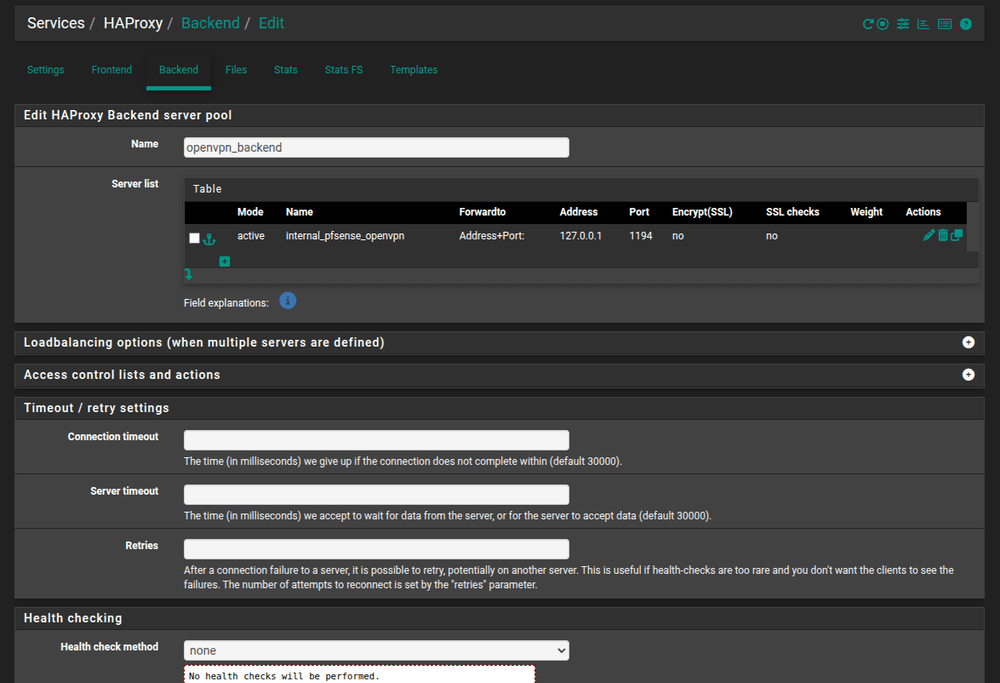Click the address cell 127.0.0.1
The image size is (1000, 683).
580,236
